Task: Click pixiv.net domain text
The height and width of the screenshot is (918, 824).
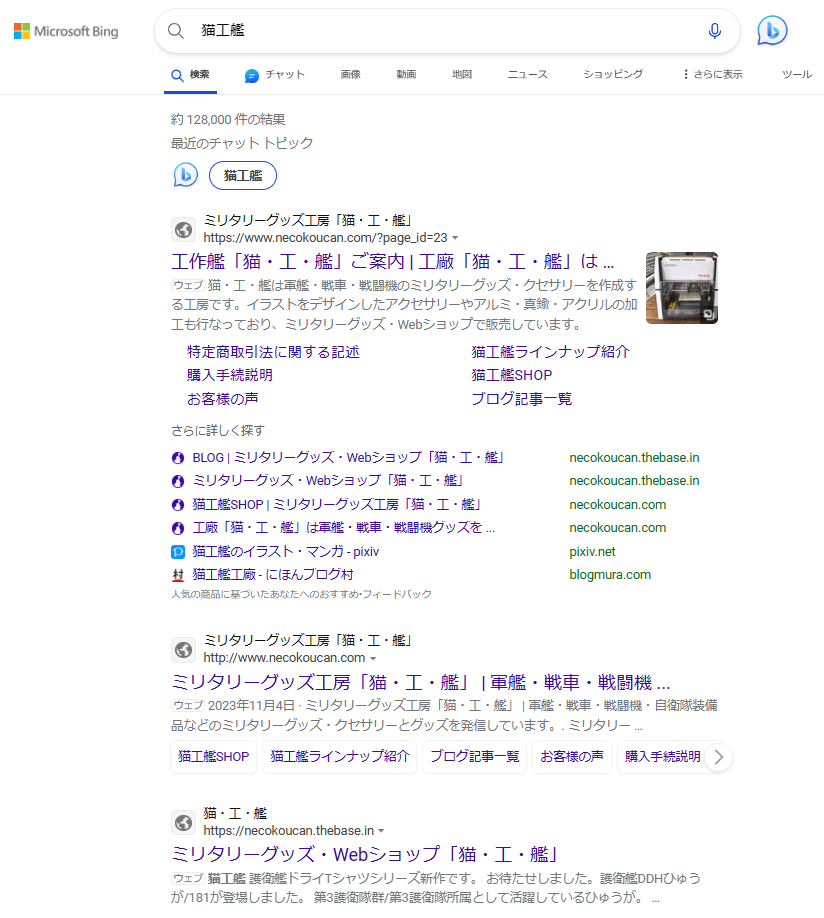Action: pyautogui.click(x=592, y=552)
